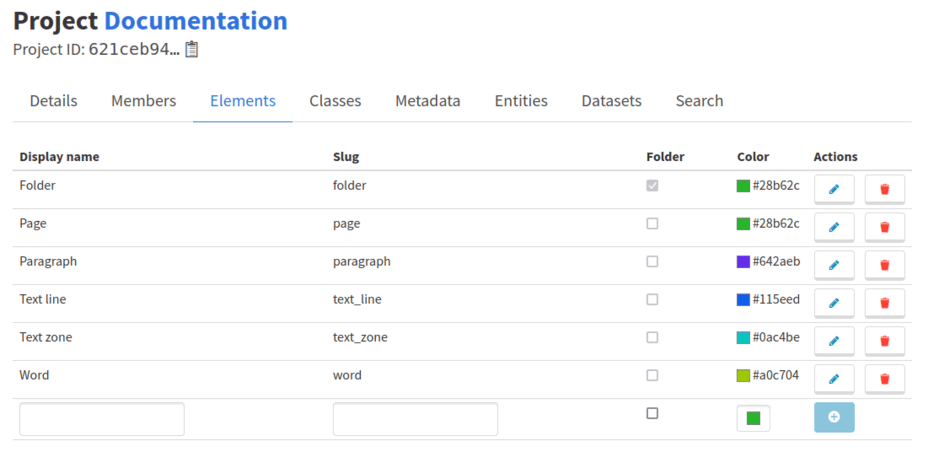Click the disabled Folder checkbox in Folder row

(x=652, y=186)
